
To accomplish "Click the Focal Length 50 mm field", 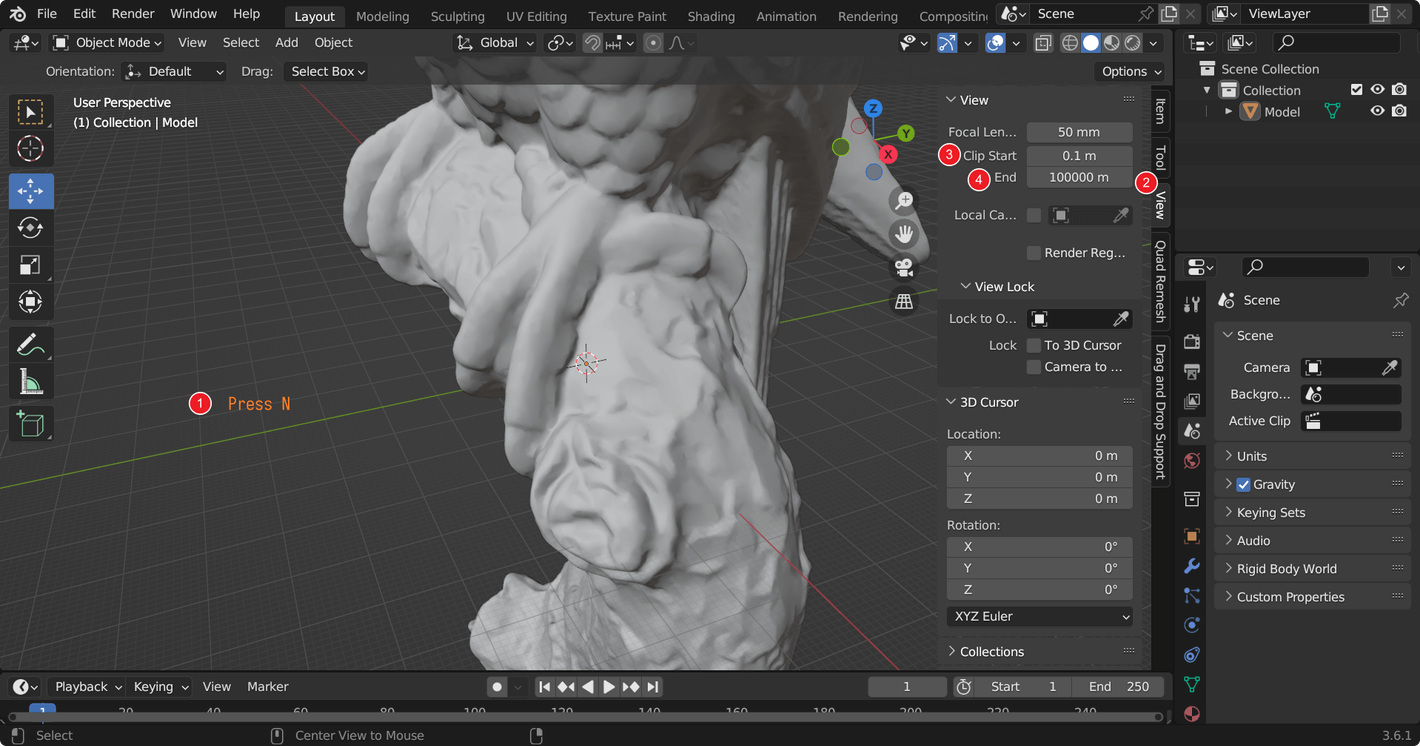I will (1079, 132).
